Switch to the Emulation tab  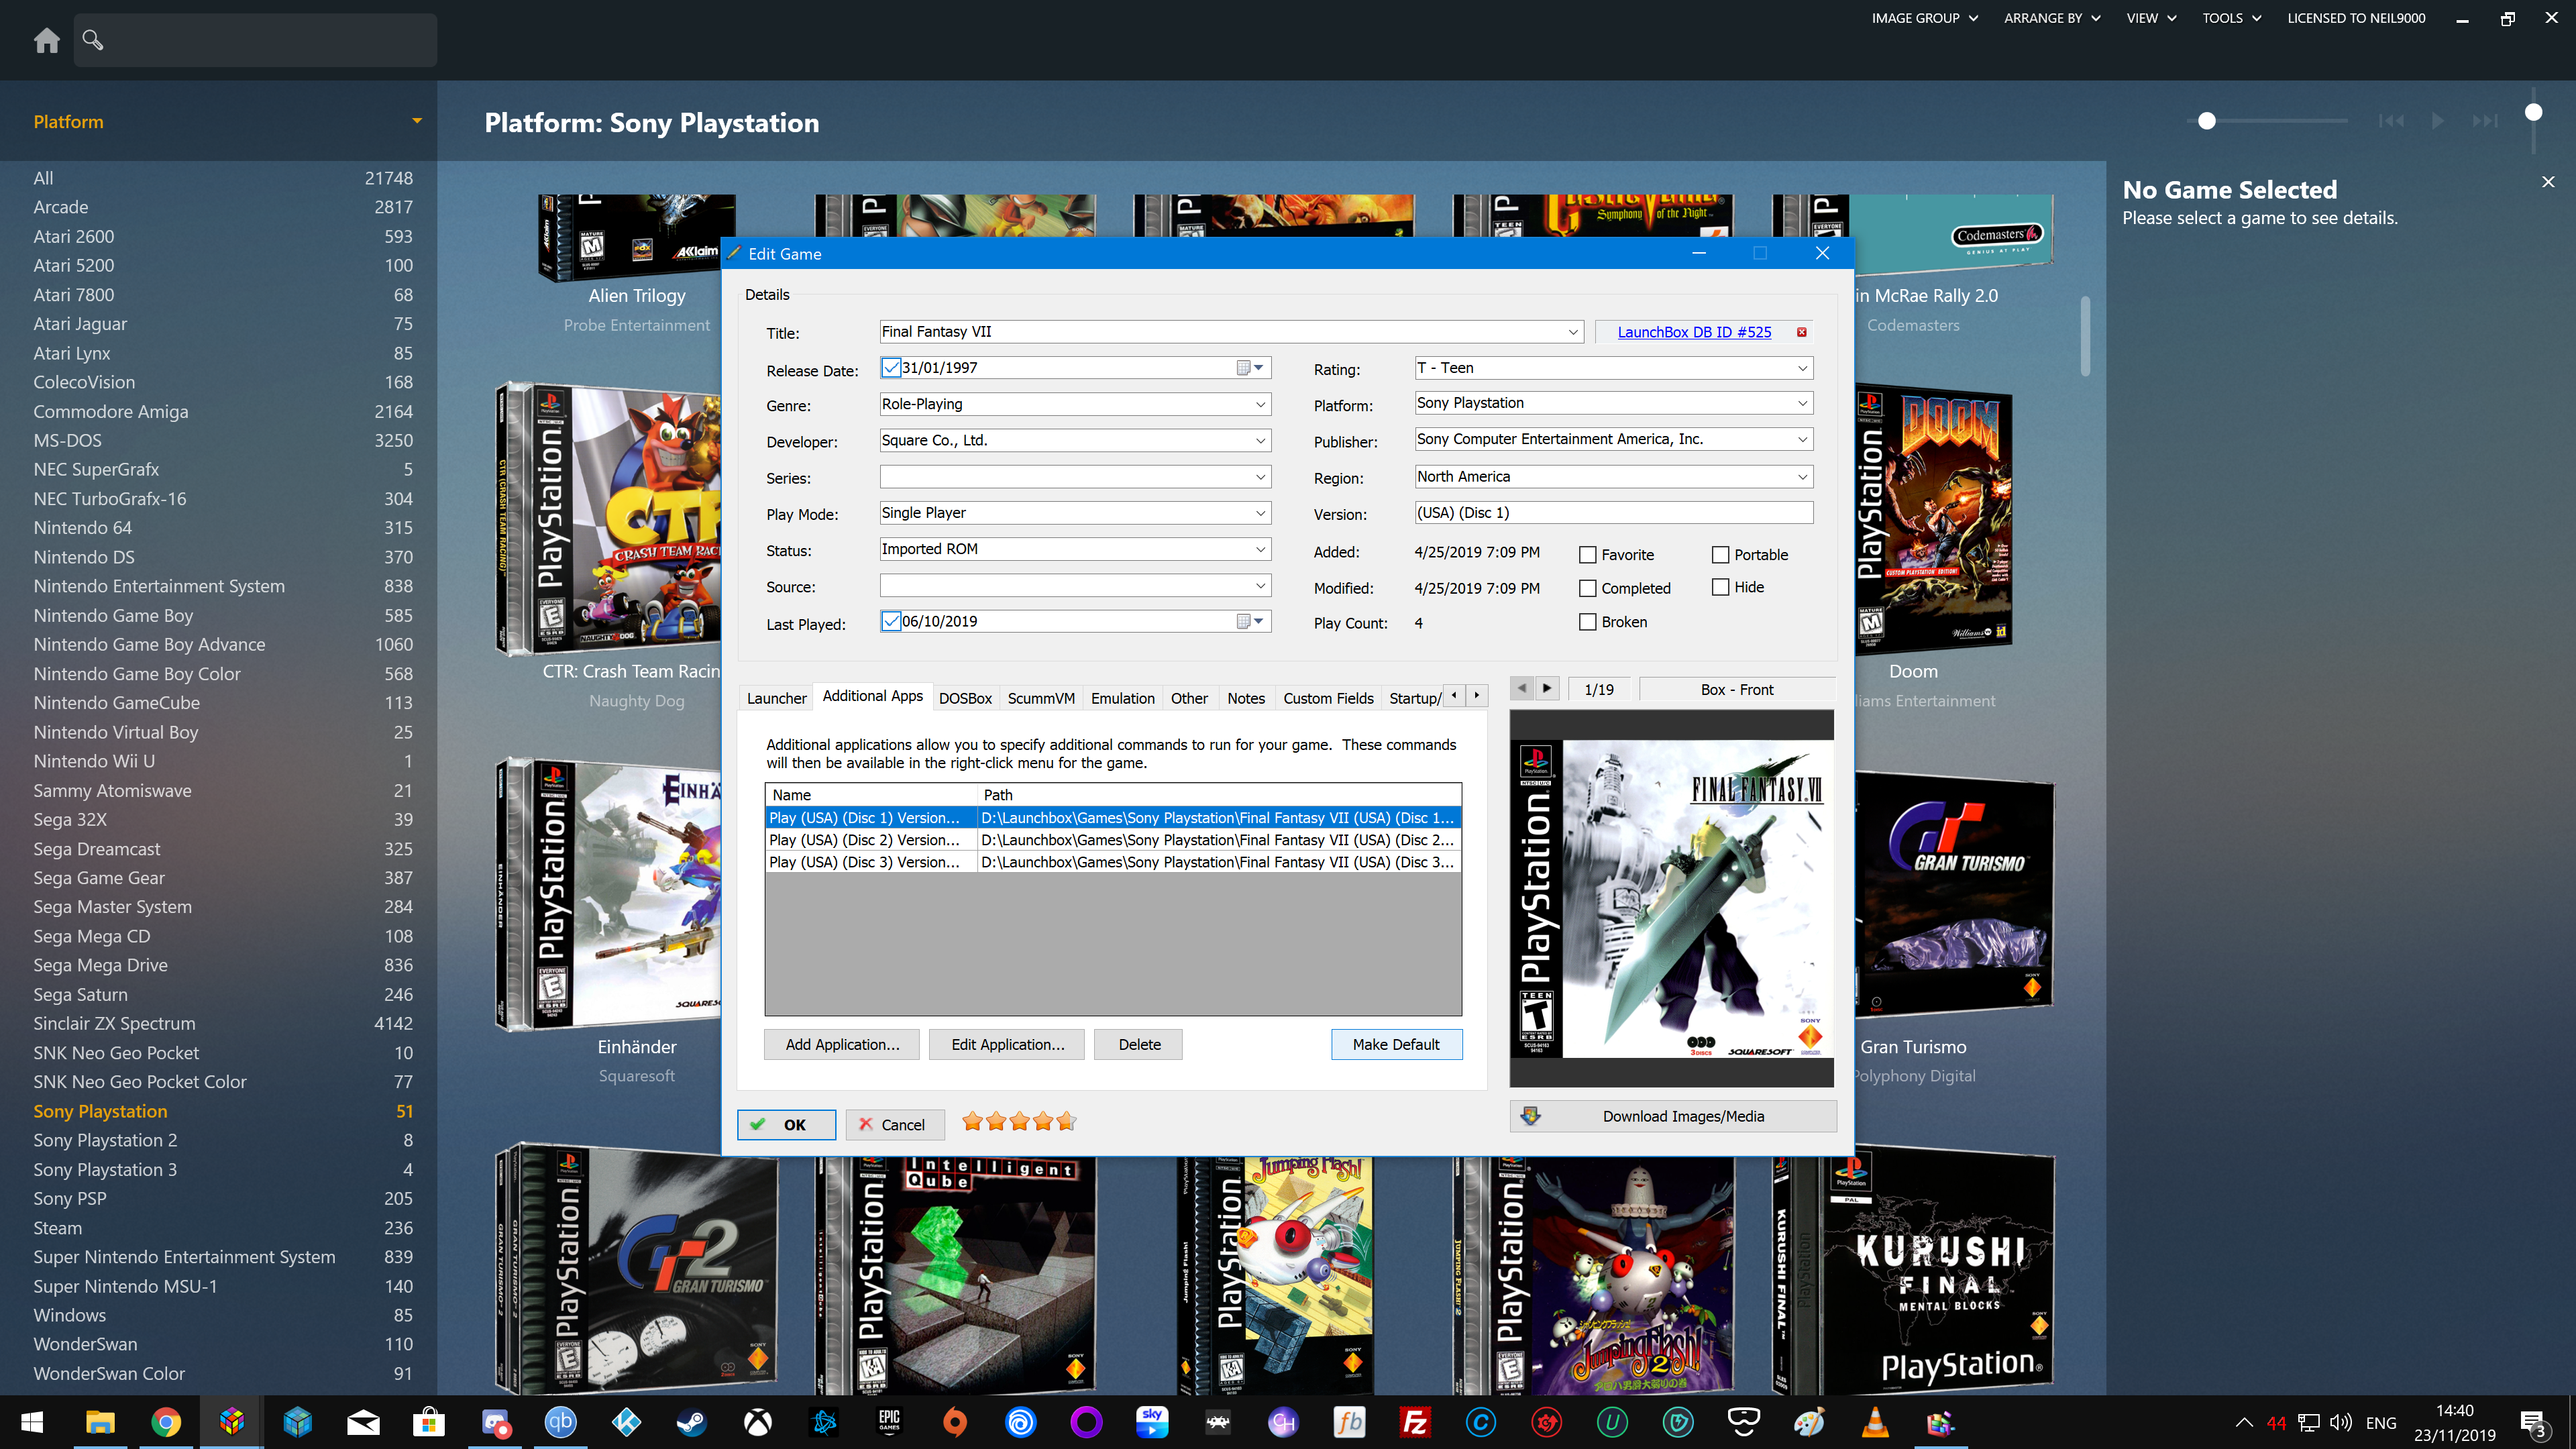(x=1122, y=698)
